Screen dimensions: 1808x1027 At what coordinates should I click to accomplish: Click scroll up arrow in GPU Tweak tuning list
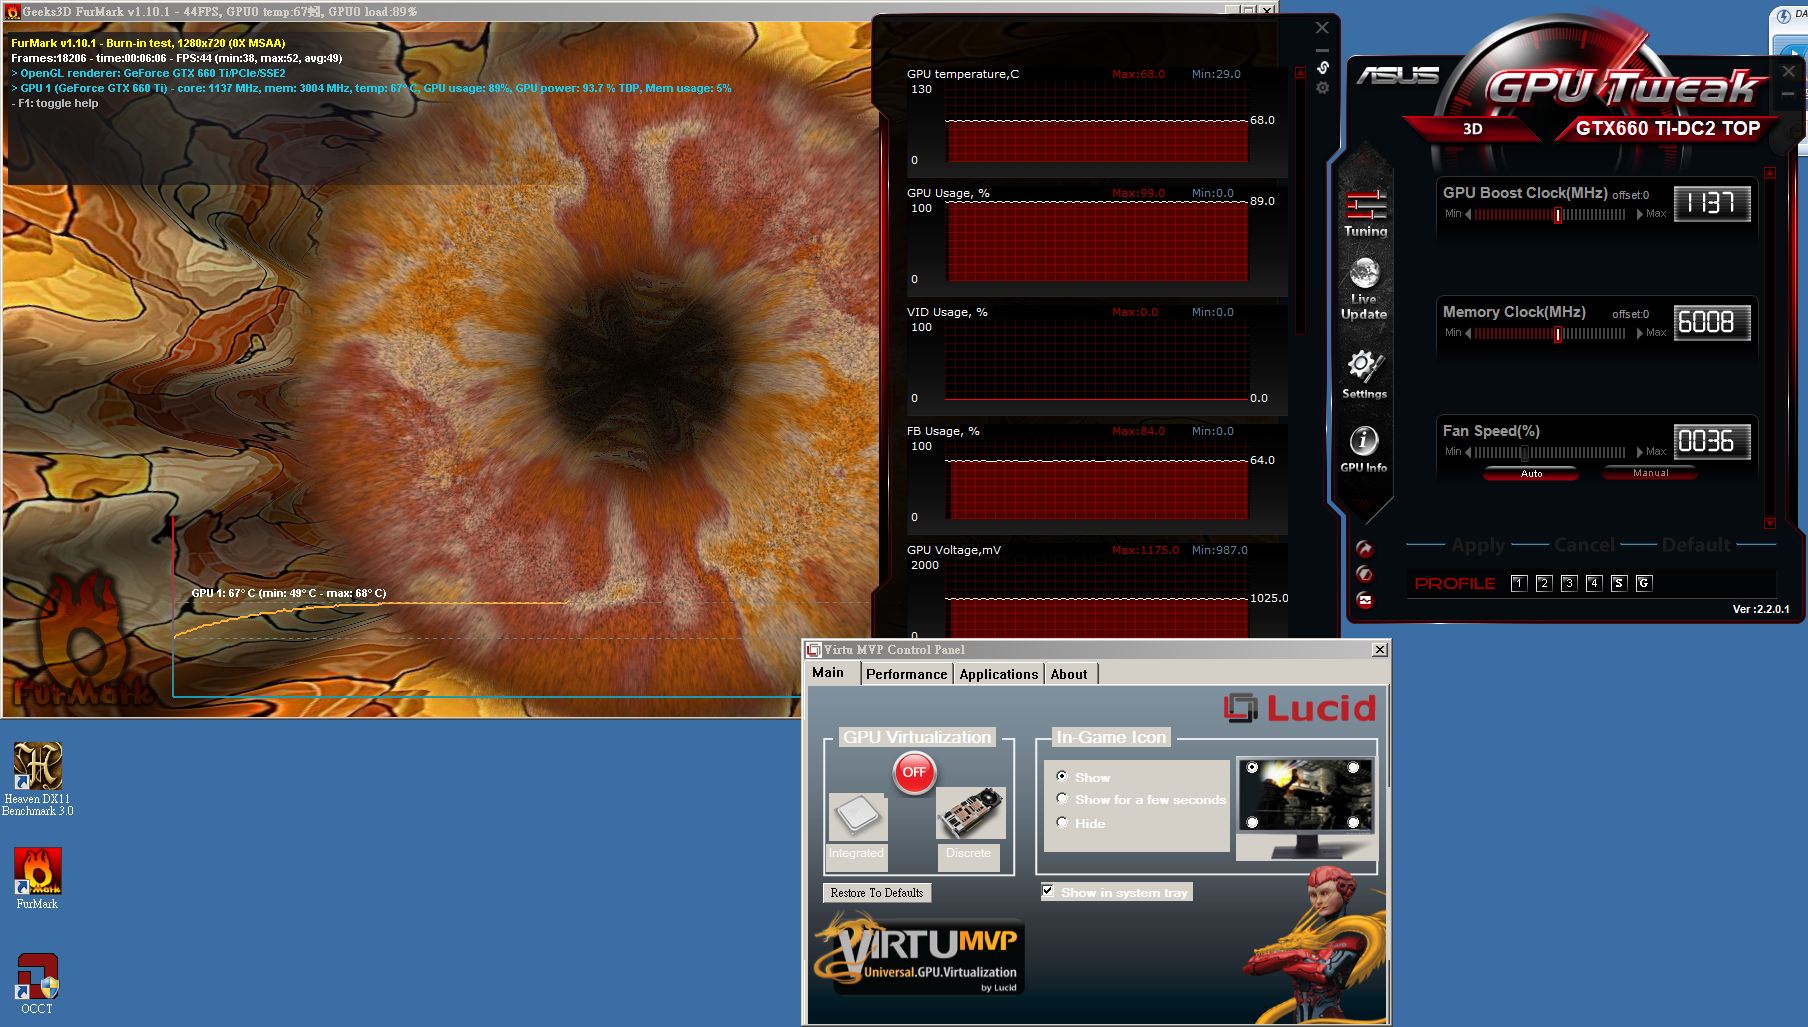coord(1770,173)
